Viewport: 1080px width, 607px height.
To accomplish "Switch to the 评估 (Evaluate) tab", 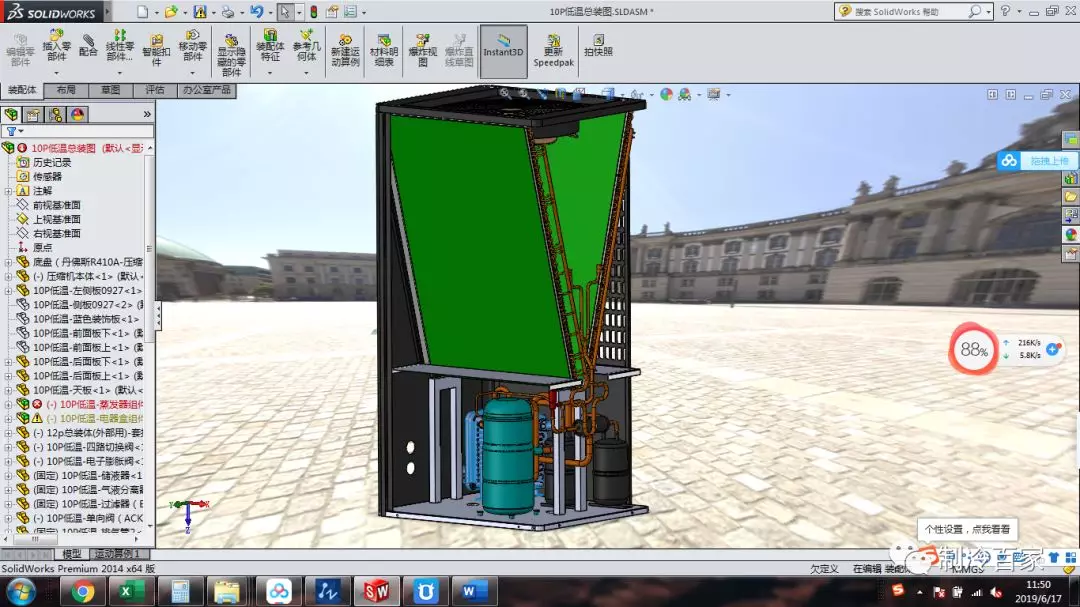I will click(x=155, y=90).
